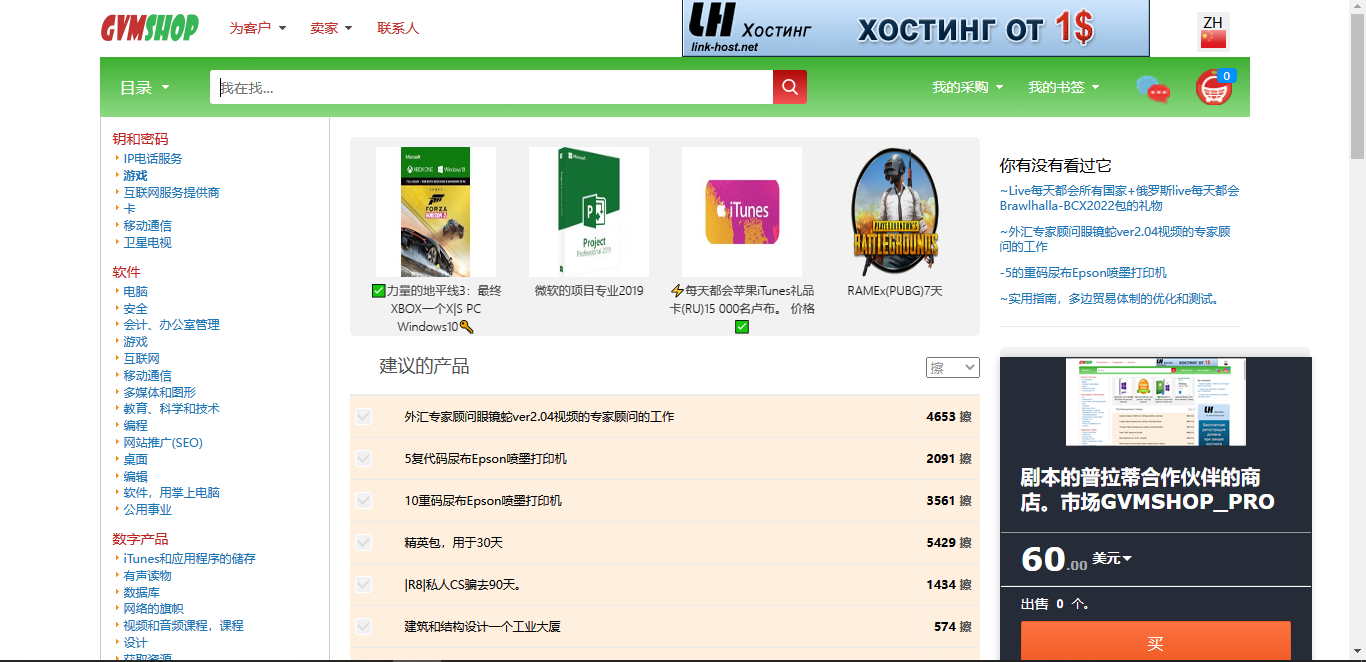The image size is (1366, 662).
Task: Open the -5的重码尿布Epson喷墨打印机 link
Action: pyautogui.click(x=1083, y=273)
